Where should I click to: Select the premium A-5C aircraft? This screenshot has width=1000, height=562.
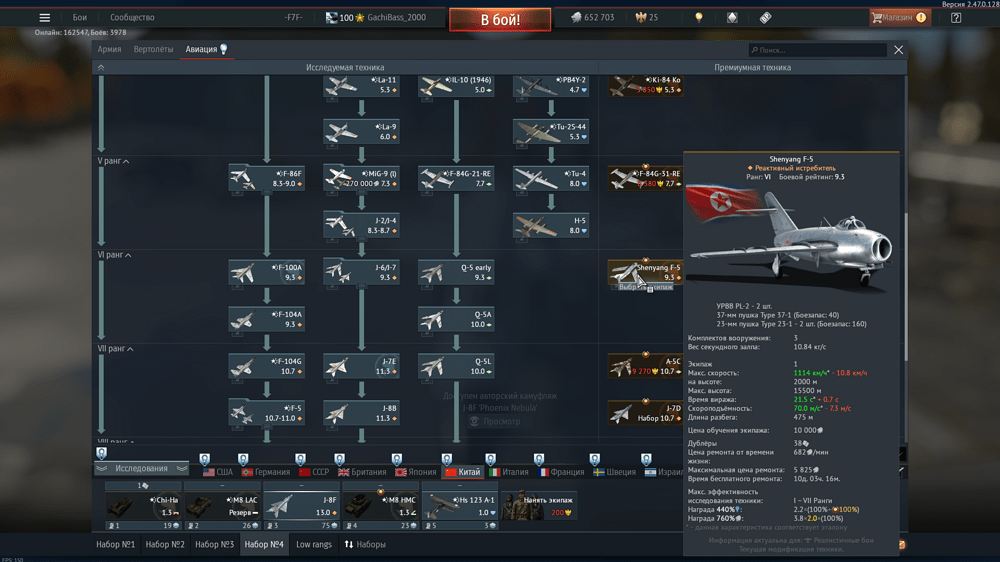(x=645, y=366)
